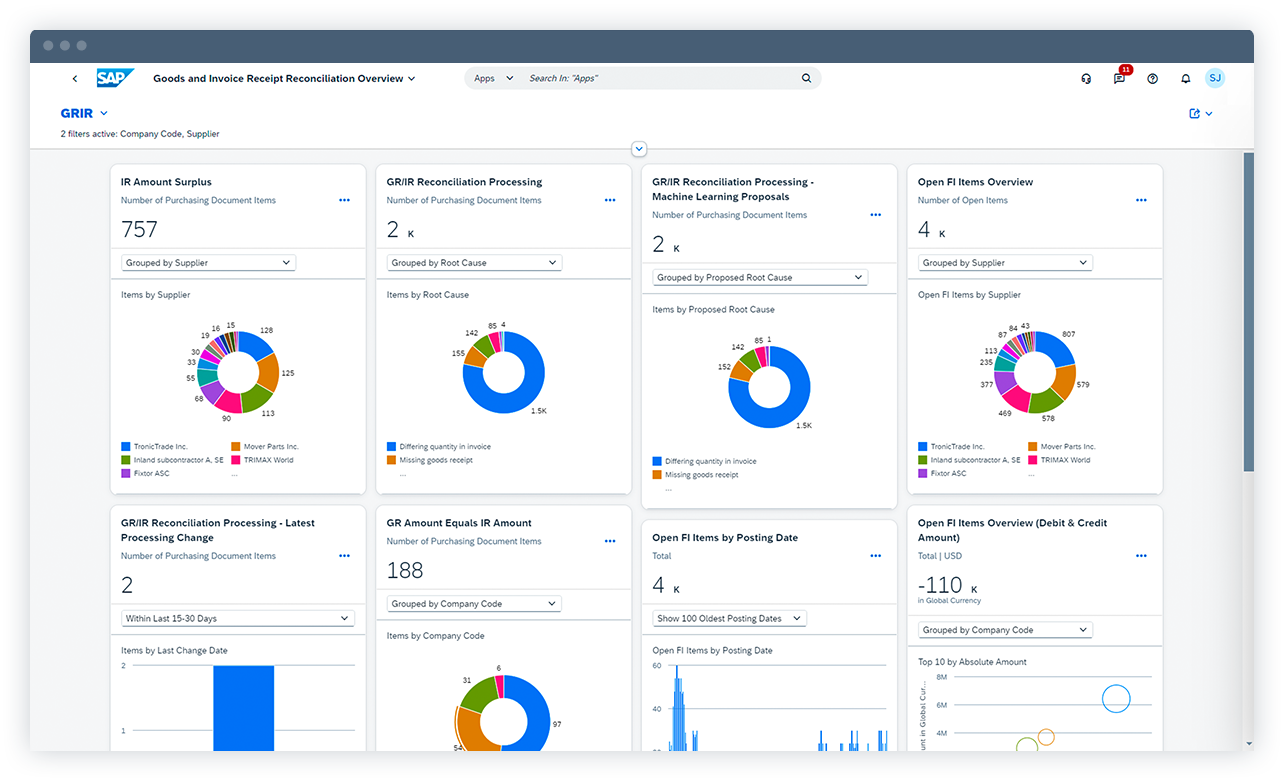Click TronicTrade Inc. legend swatch in IR Surplus
The width and height of the screenshot is (1284, 780).
(126, 447)
